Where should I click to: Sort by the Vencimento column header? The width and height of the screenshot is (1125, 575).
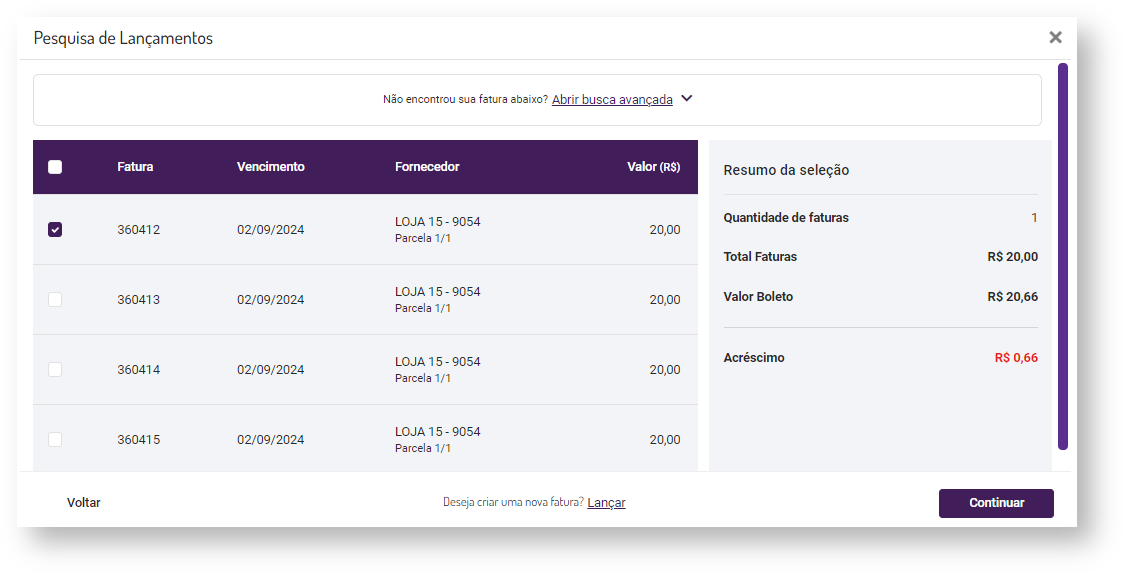click(270, 167)
